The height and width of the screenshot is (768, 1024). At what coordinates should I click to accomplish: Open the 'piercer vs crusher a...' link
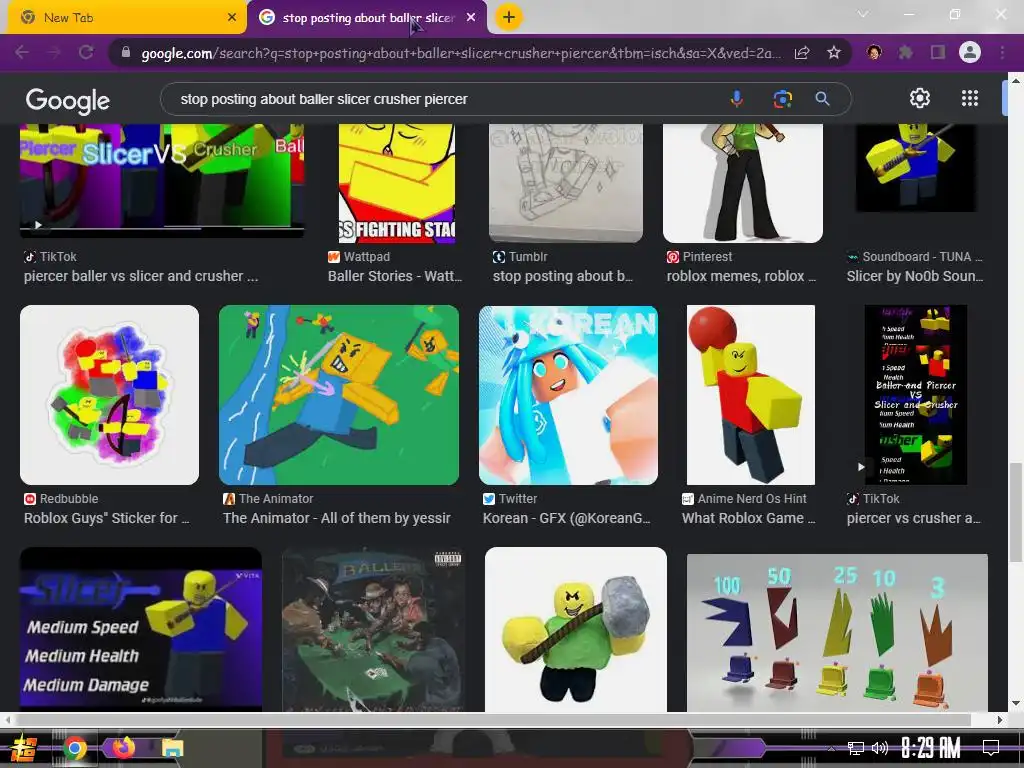(914, 518)
